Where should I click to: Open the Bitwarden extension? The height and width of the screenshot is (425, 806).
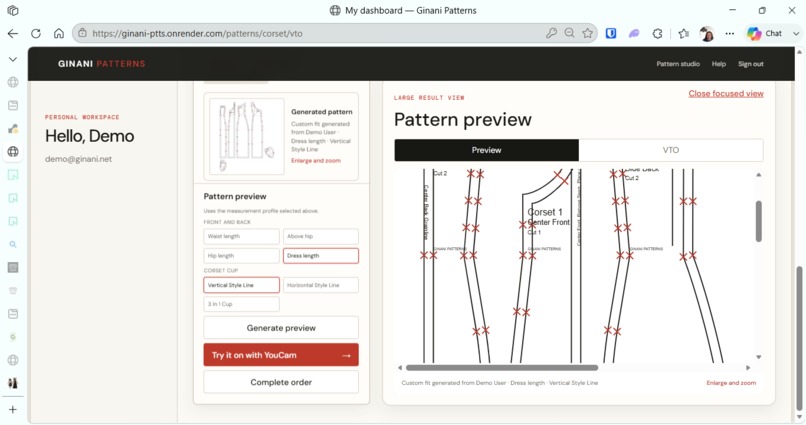pos(611,33)
